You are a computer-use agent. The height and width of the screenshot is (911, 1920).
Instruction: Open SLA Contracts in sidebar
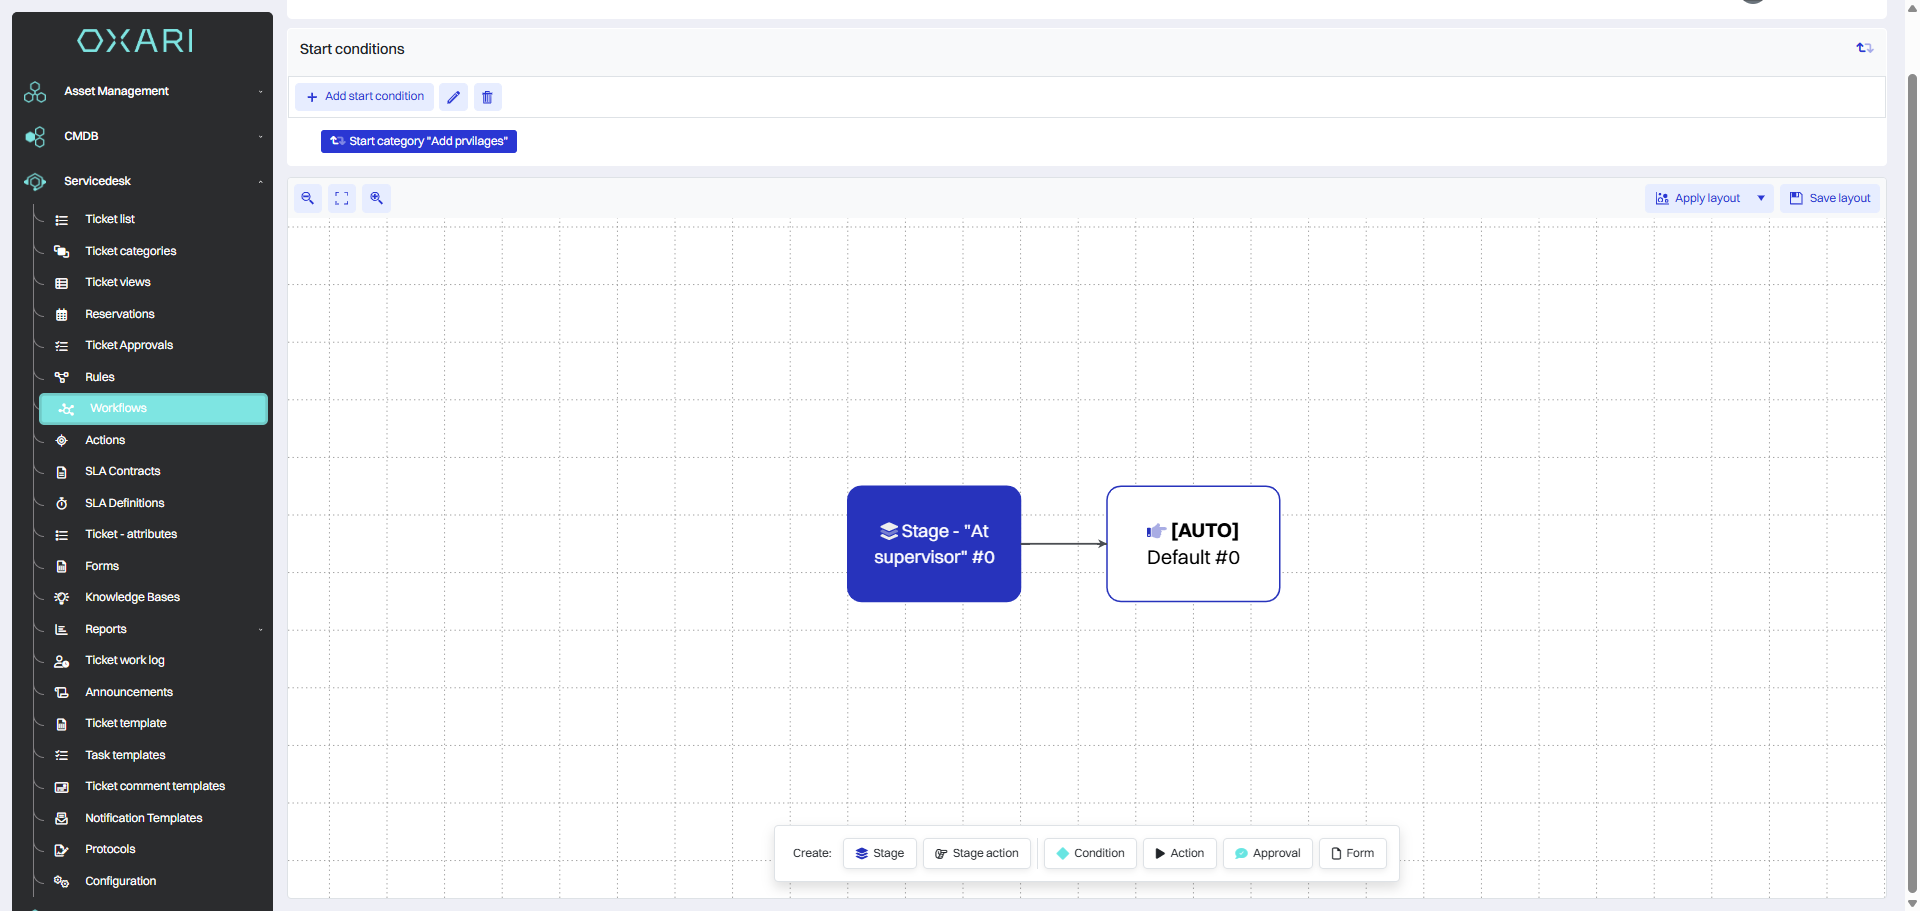[122, 471]
